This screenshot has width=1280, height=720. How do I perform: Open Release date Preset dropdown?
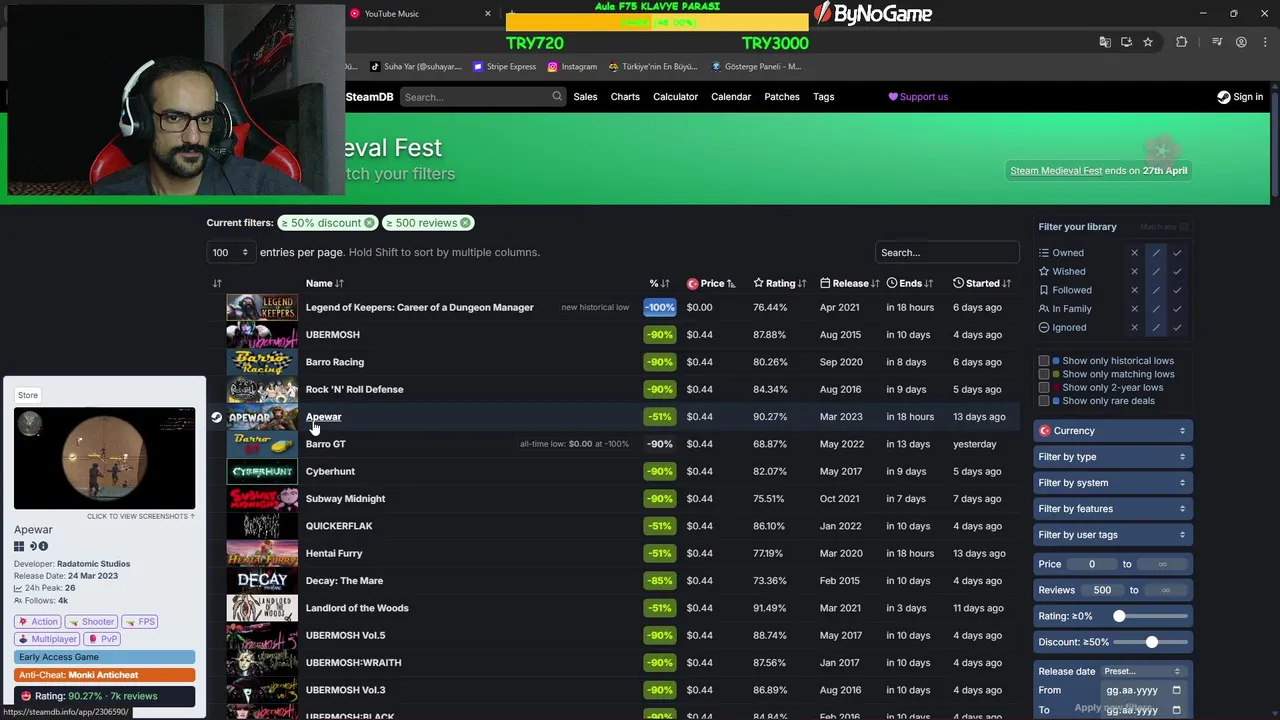[x=1143, y=672]
